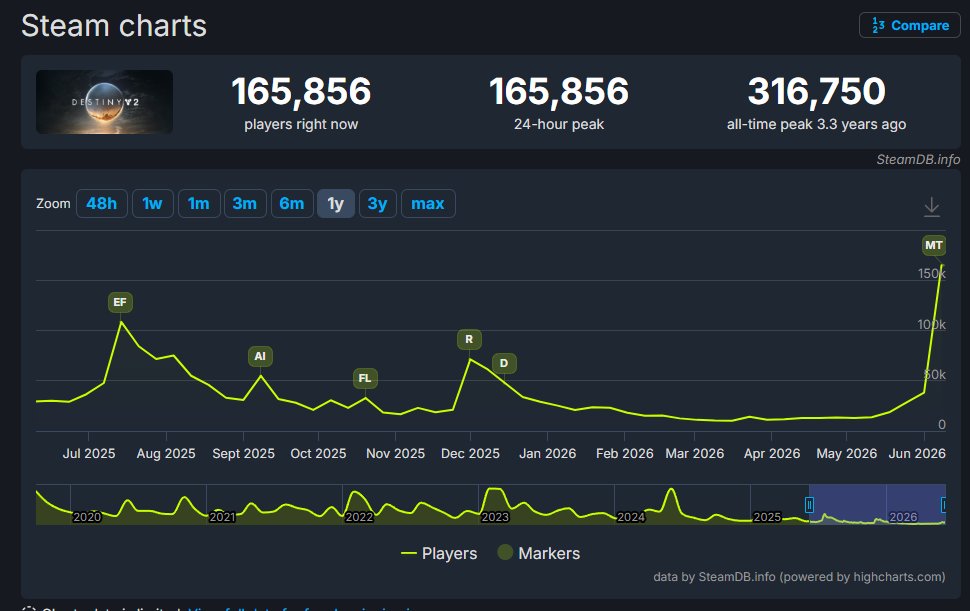The width and height of the screenshot is (970, 611).
Task: Click the MT chart marker
Action: pos(934,246)
